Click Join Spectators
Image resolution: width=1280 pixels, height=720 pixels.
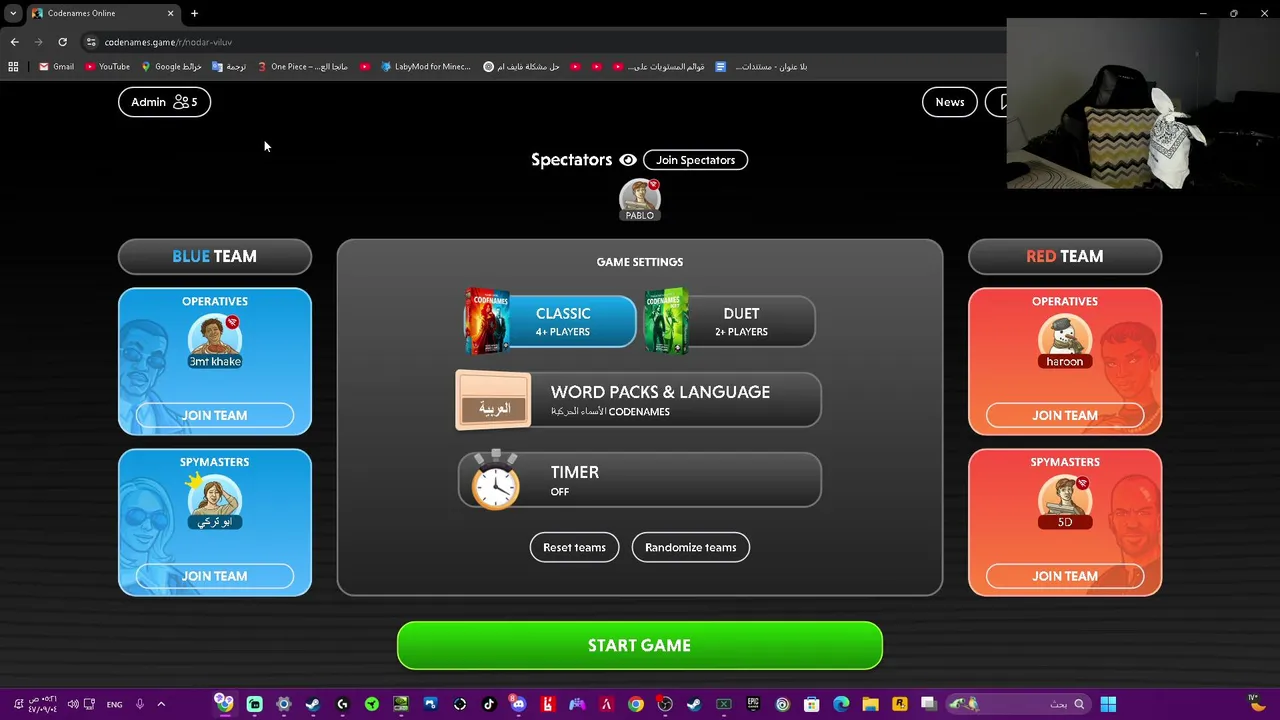coord(695,160)
